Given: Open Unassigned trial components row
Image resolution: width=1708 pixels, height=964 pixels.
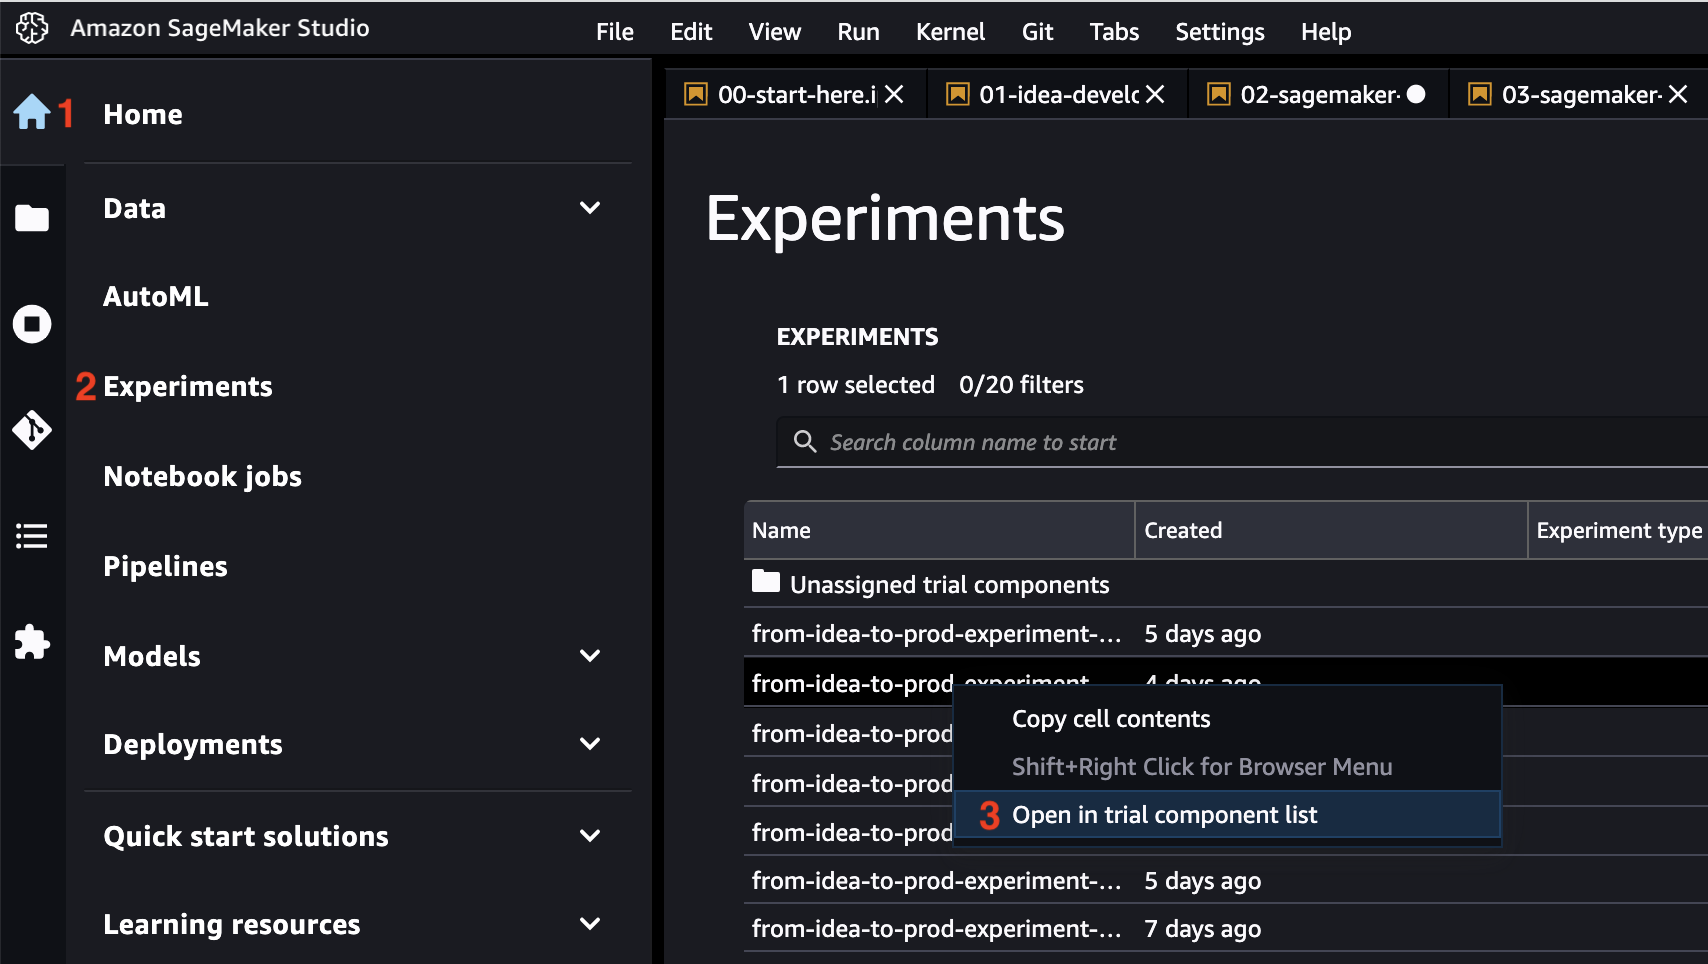Looking at the screenshot, I should (x=1226, y=584).
